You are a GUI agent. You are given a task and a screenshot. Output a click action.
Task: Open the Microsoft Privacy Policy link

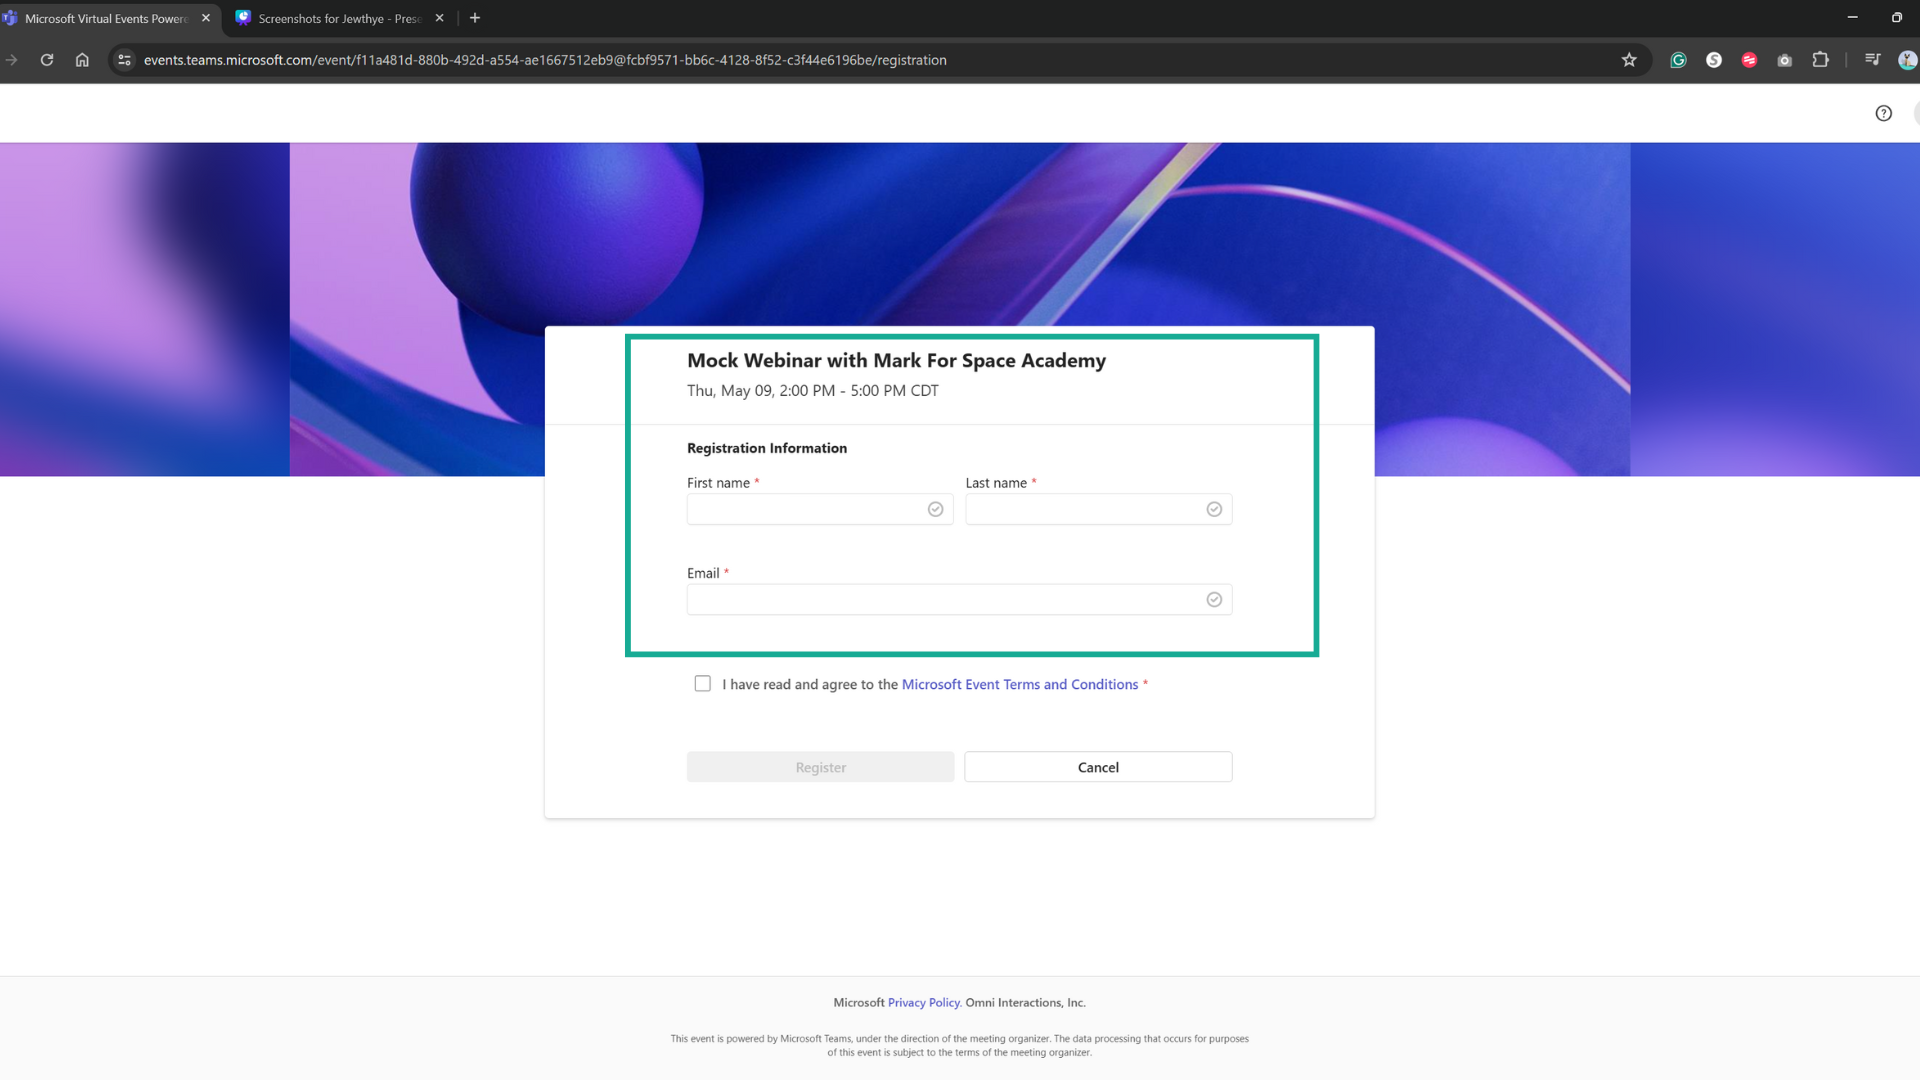point(923,1002)
